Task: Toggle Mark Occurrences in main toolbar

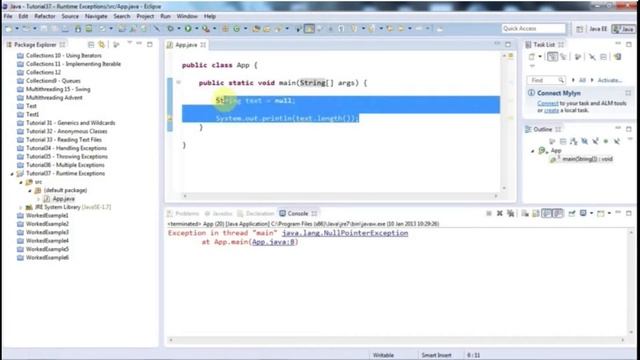Action: (309, 29)
